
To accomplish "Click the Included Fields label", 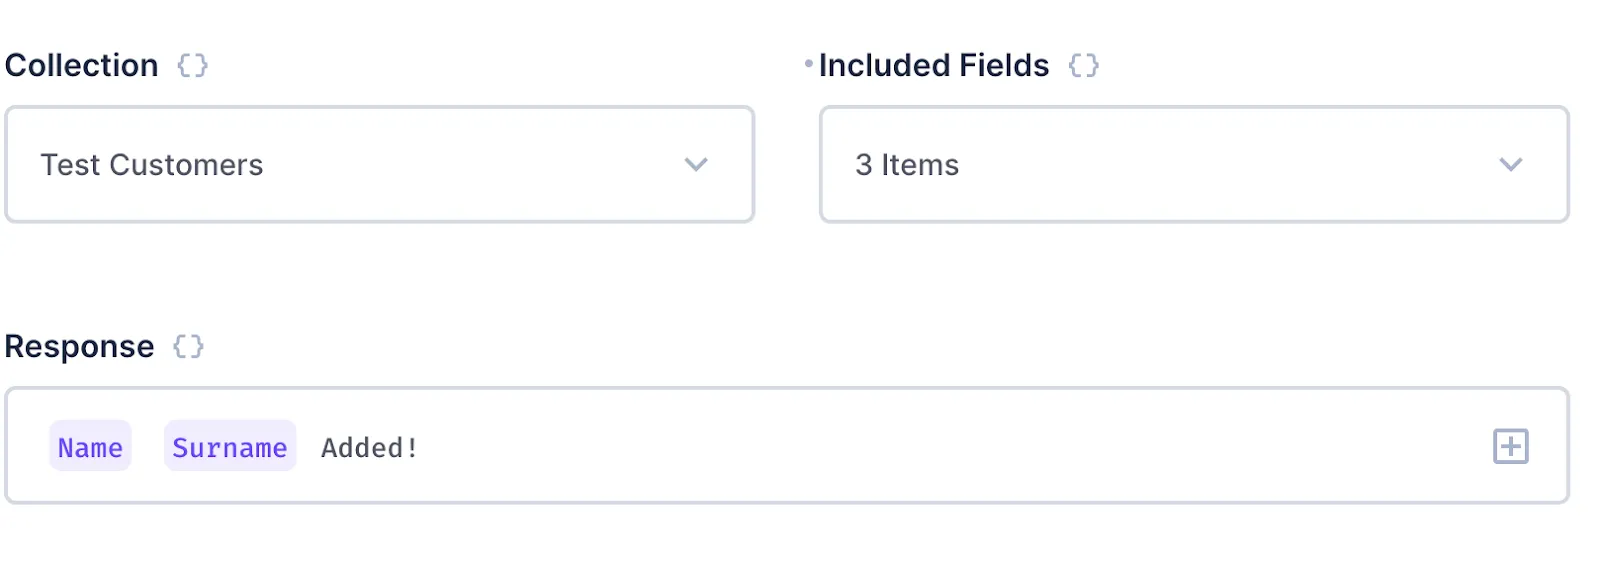I will [x=934, y=66].
